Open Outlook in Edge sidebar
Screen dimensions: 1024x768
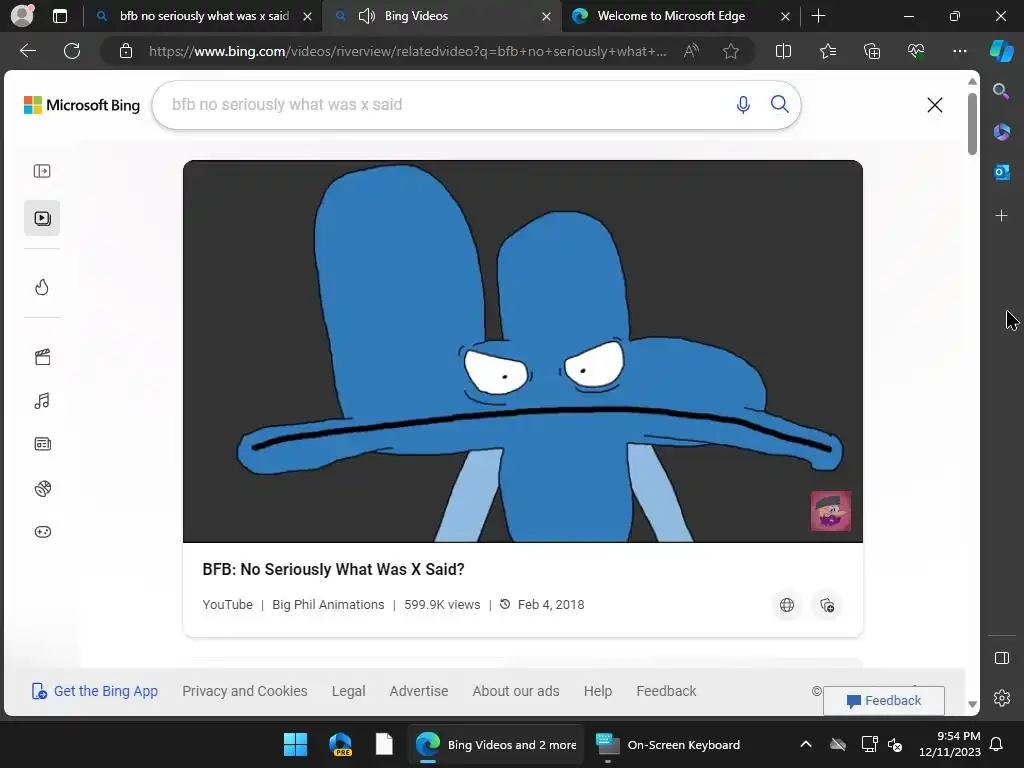pyautogui.click(x=1001, y=172)
